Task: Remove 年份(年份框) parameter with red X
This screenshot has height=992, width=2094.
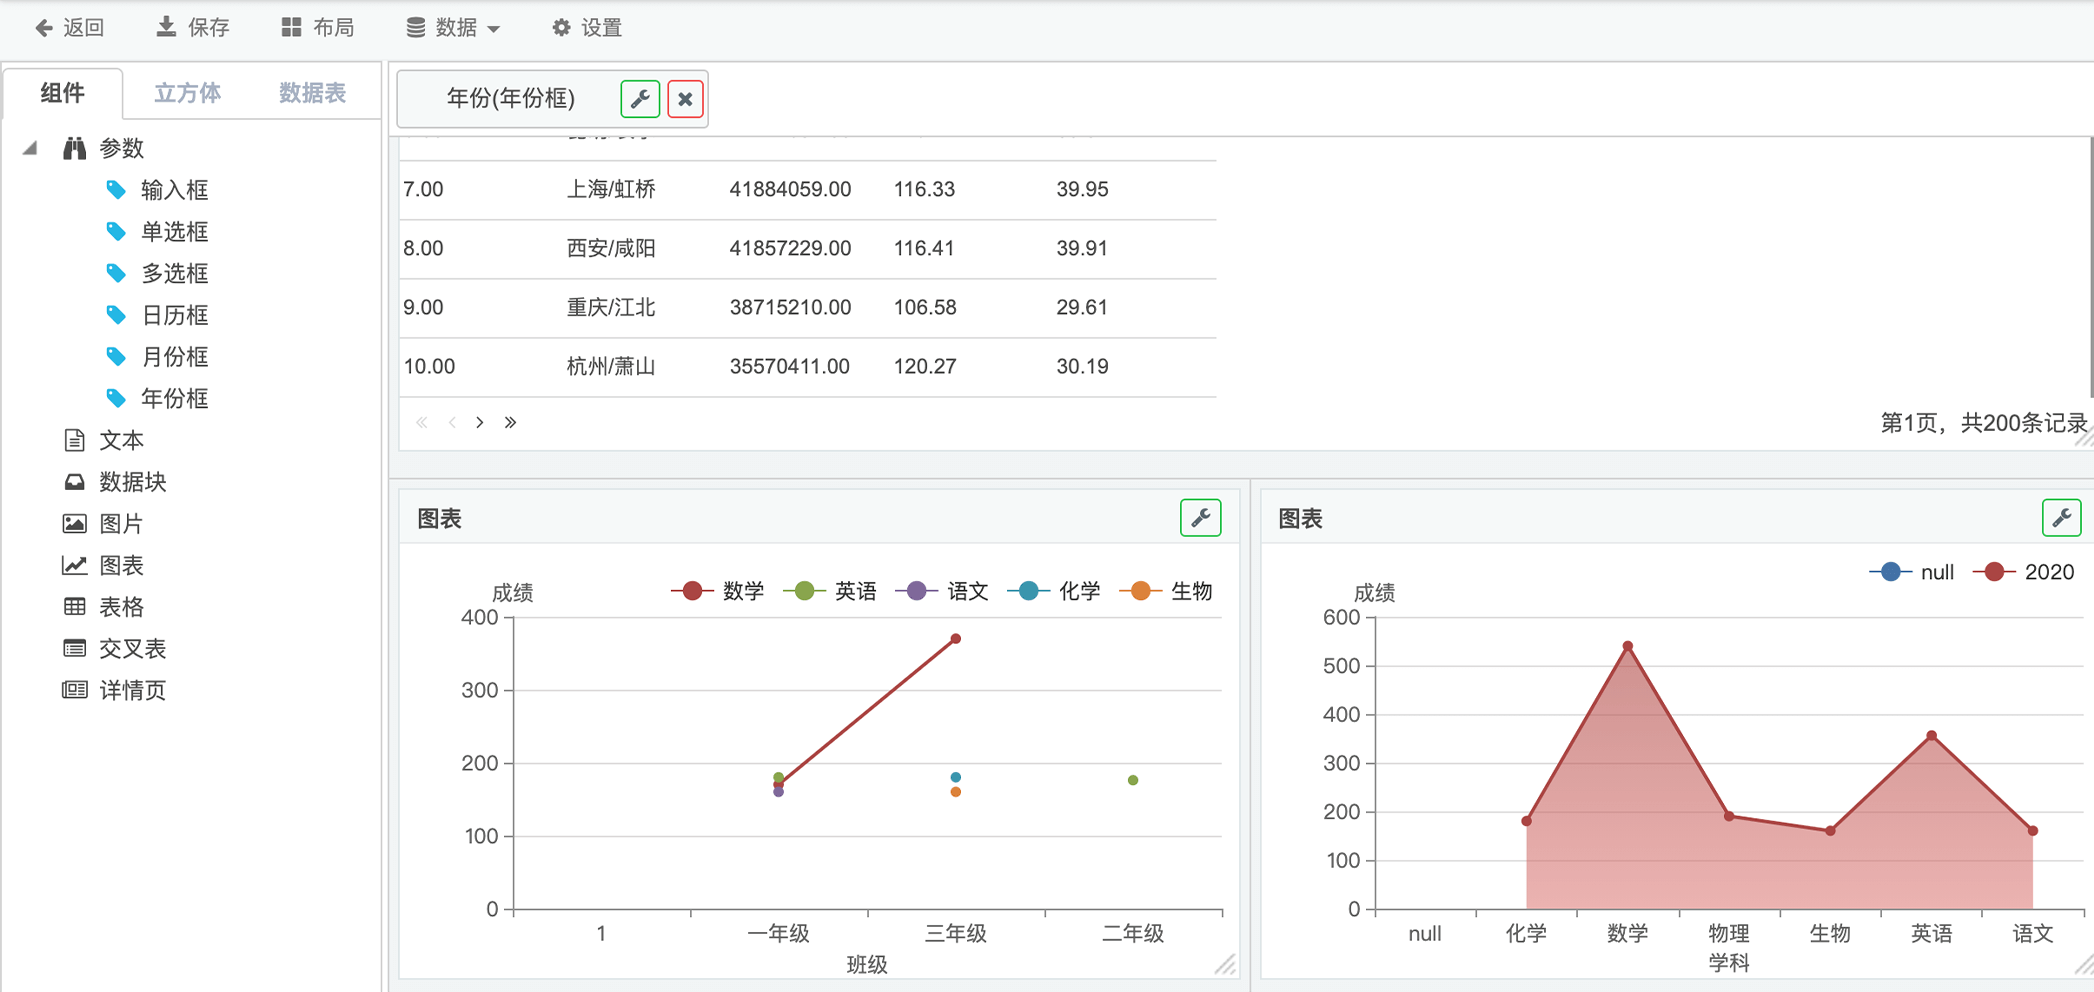Action: [x=685, y=99]
